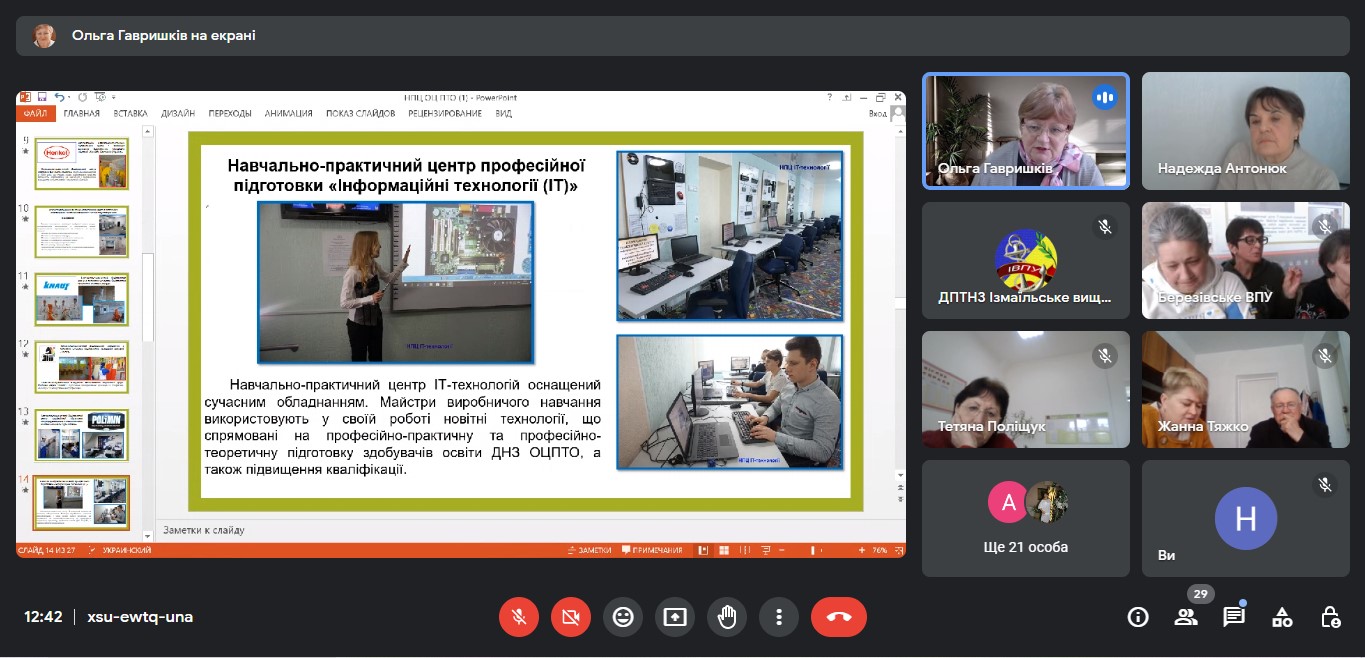Leave the call with red hang-up button
The width and height of the screenshot is (1365, 658).
(838, 617)
